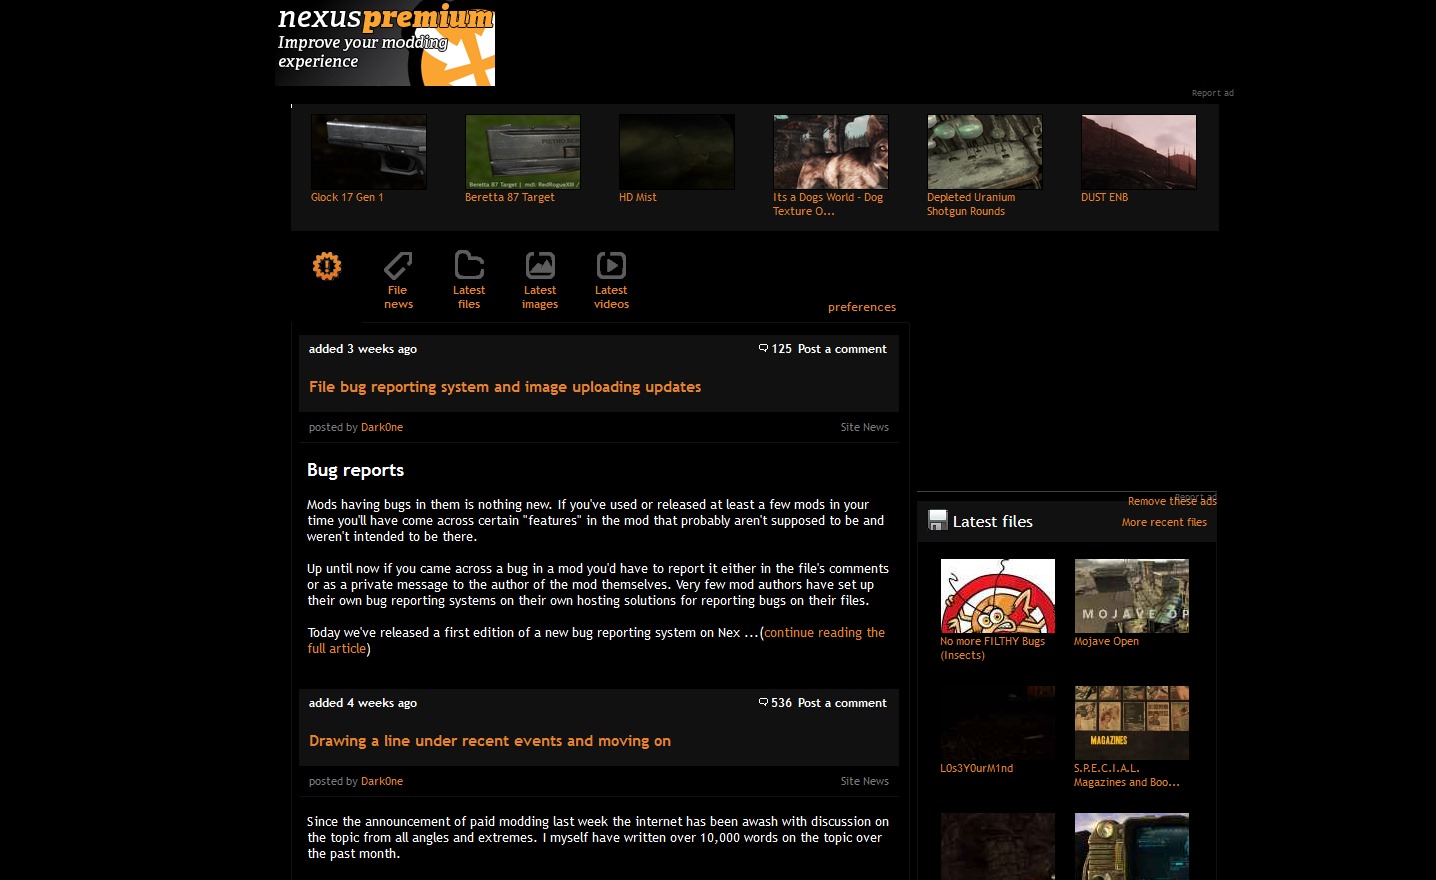Open DUST ENB thumbnail image
The image size is (1436, 880).
tap(1139, 152)
